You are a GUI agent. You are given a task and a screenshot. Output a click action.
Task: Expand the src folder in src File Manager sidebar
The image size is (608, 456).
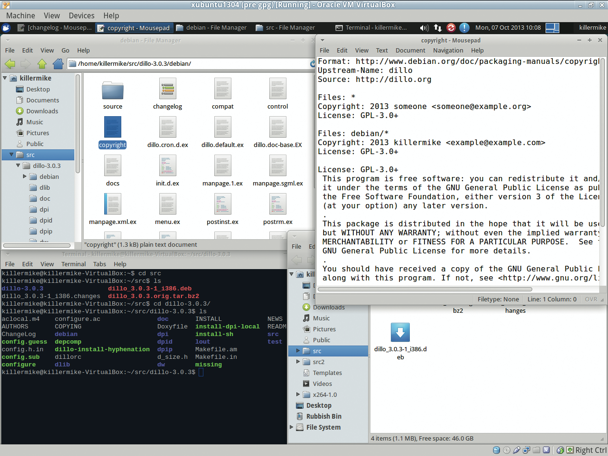[x=298, y=351]
